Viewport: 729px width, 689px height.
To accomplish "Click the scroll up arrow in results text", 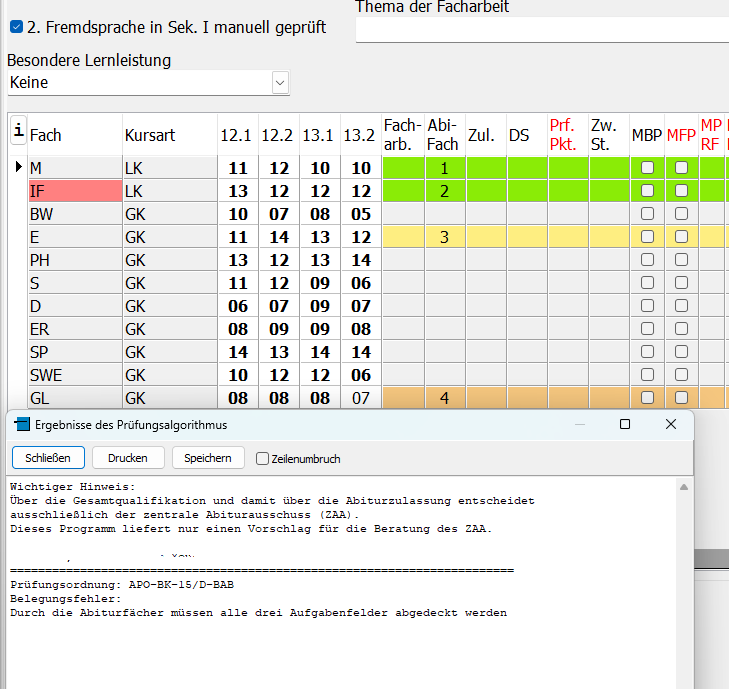I will (x=683, y=487).
